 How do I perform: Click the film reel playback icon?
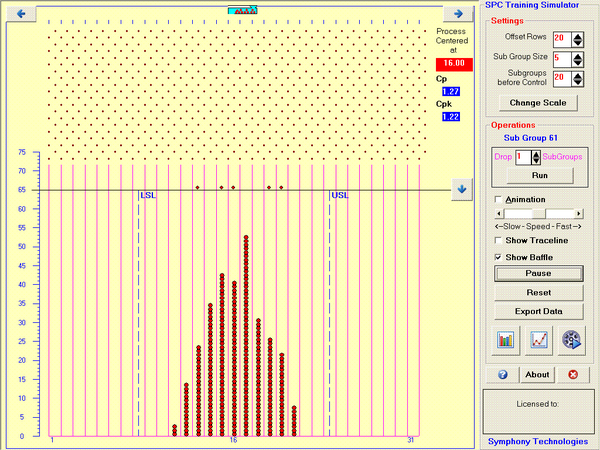571,340
